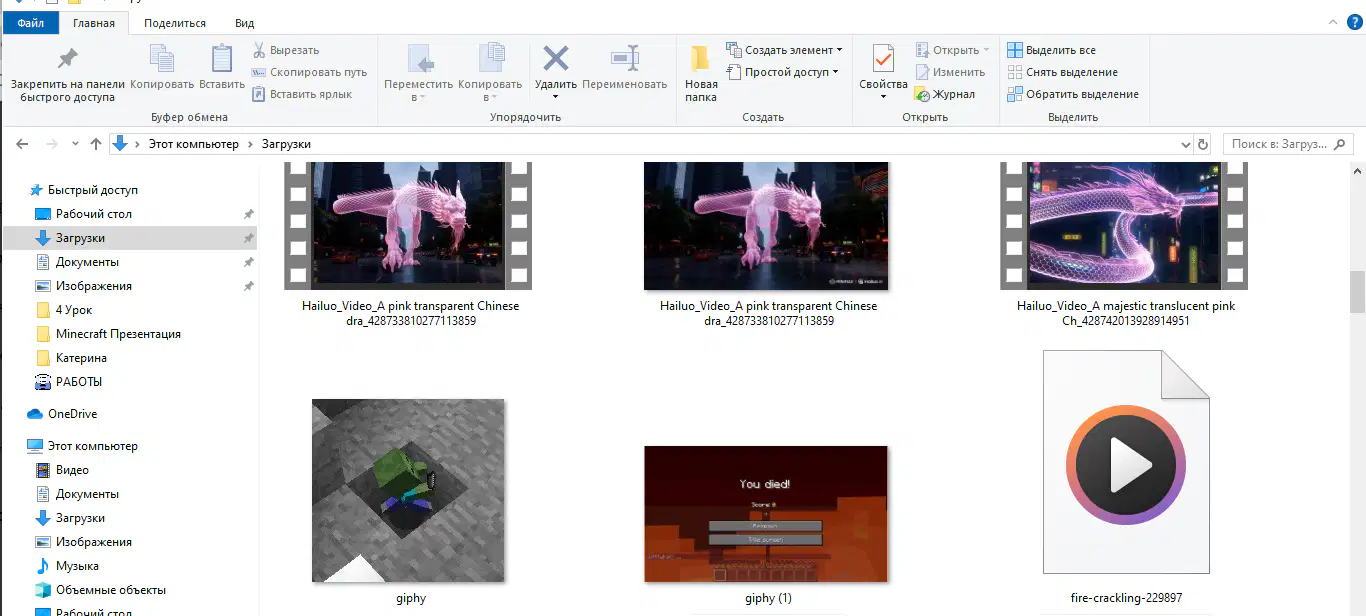The width and height of the screenshot is (1366, 616).
Task: Open Журнал history
Action: (945, 94)
